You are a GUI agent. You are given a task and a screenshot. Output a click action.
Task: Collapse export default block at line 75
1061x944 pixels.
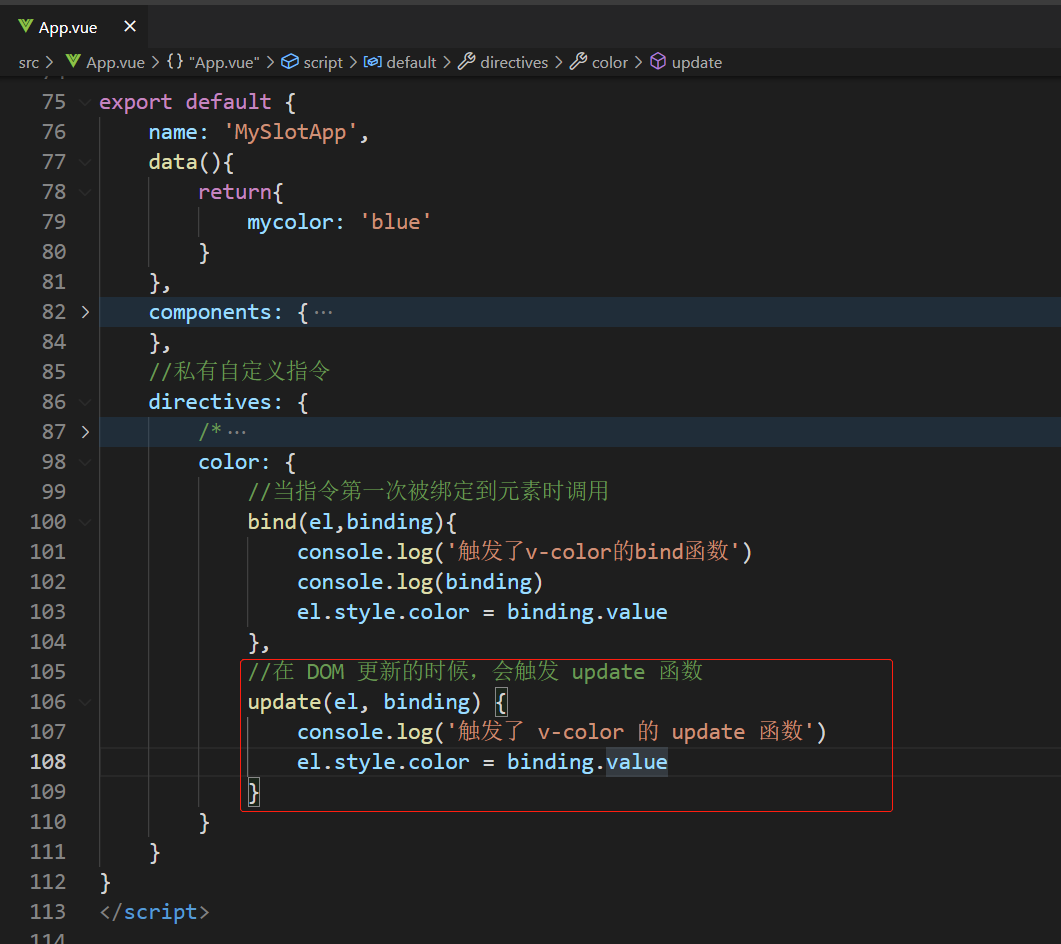point(85,102)
